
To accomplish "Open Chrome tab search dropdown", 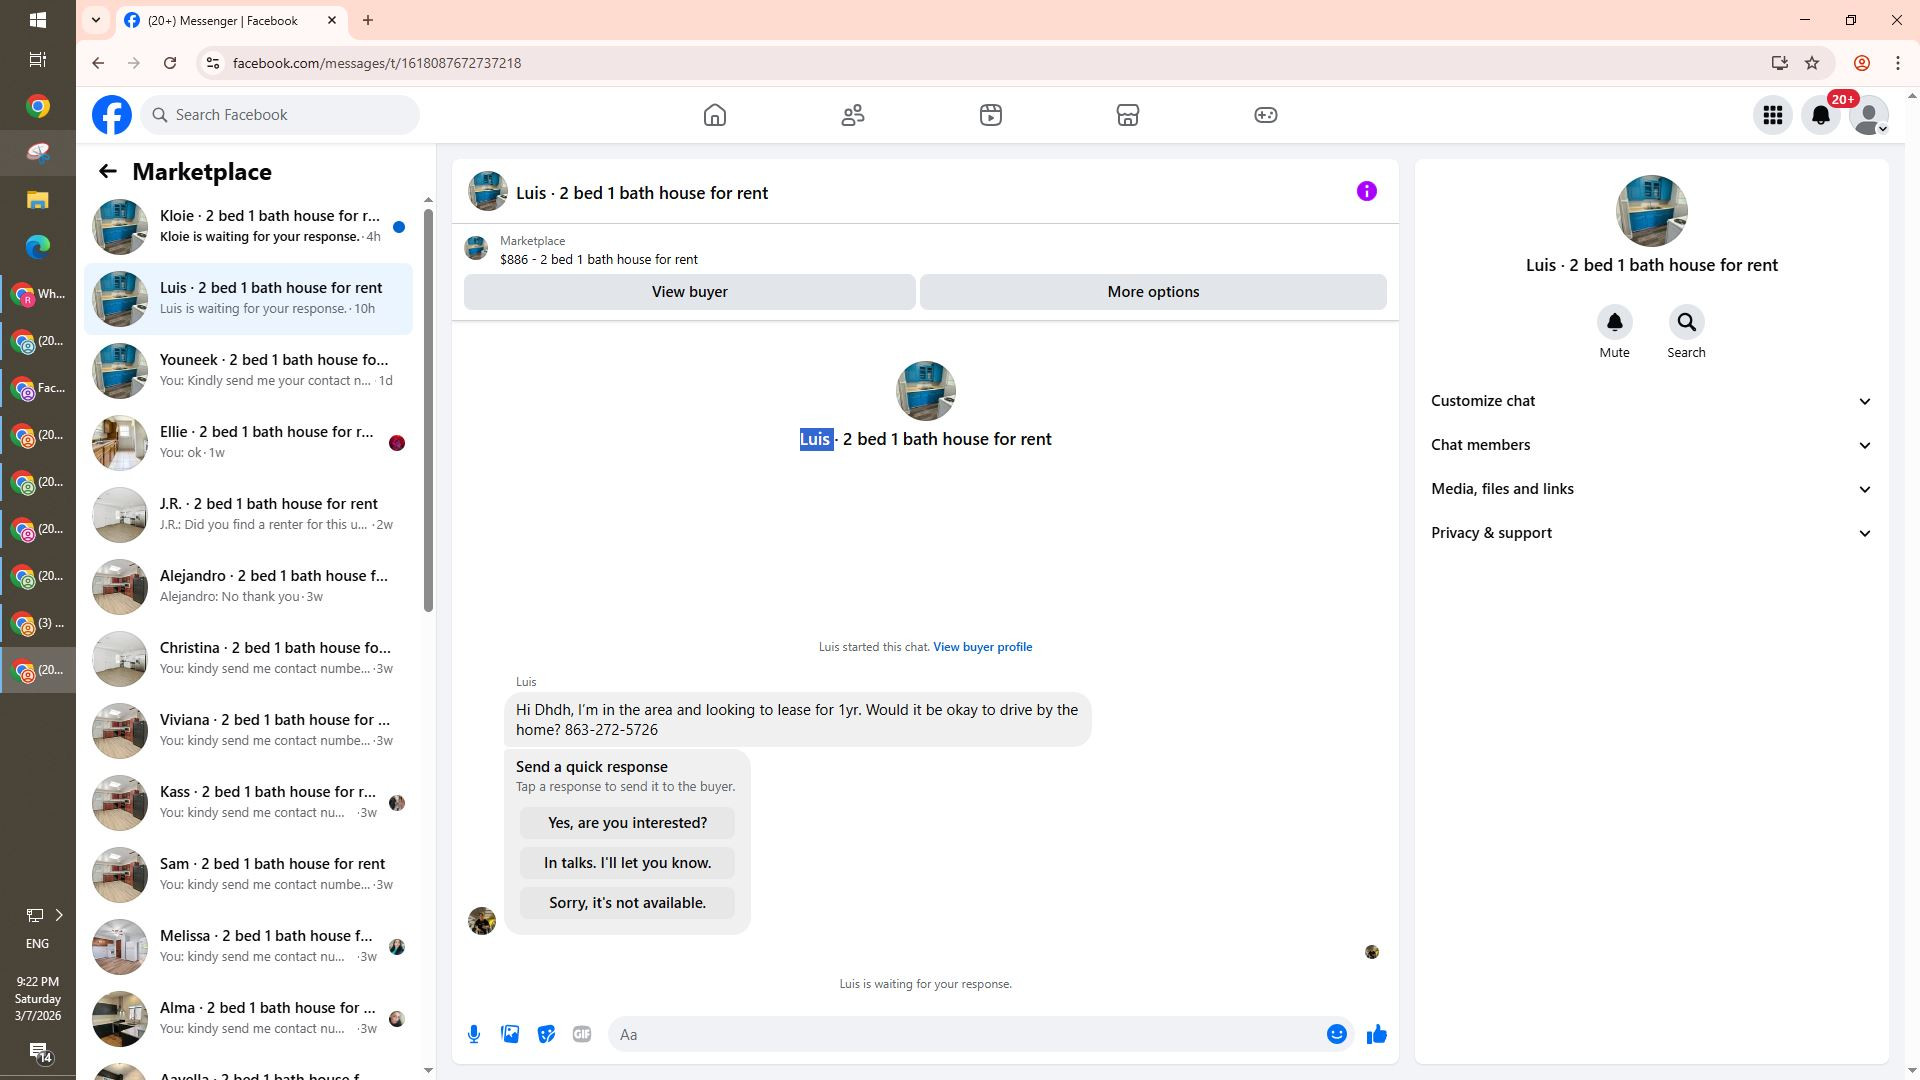I will pos(96,20).
